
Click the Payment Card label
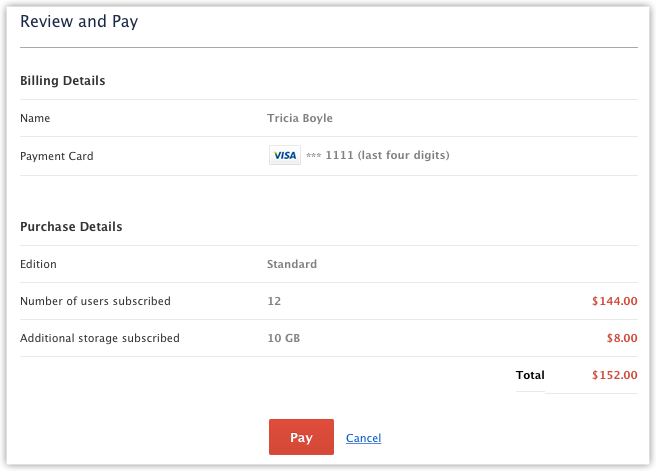[x=57, y=156]
